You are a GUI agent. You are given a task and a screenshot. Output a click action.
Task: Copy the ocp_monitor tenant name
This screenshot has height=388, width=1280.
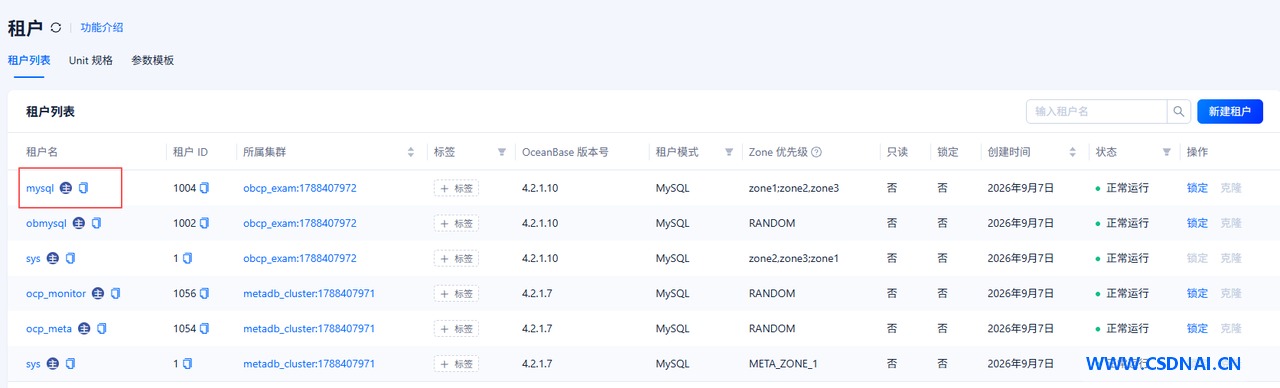pyautogui.click(x=116, y=293)
